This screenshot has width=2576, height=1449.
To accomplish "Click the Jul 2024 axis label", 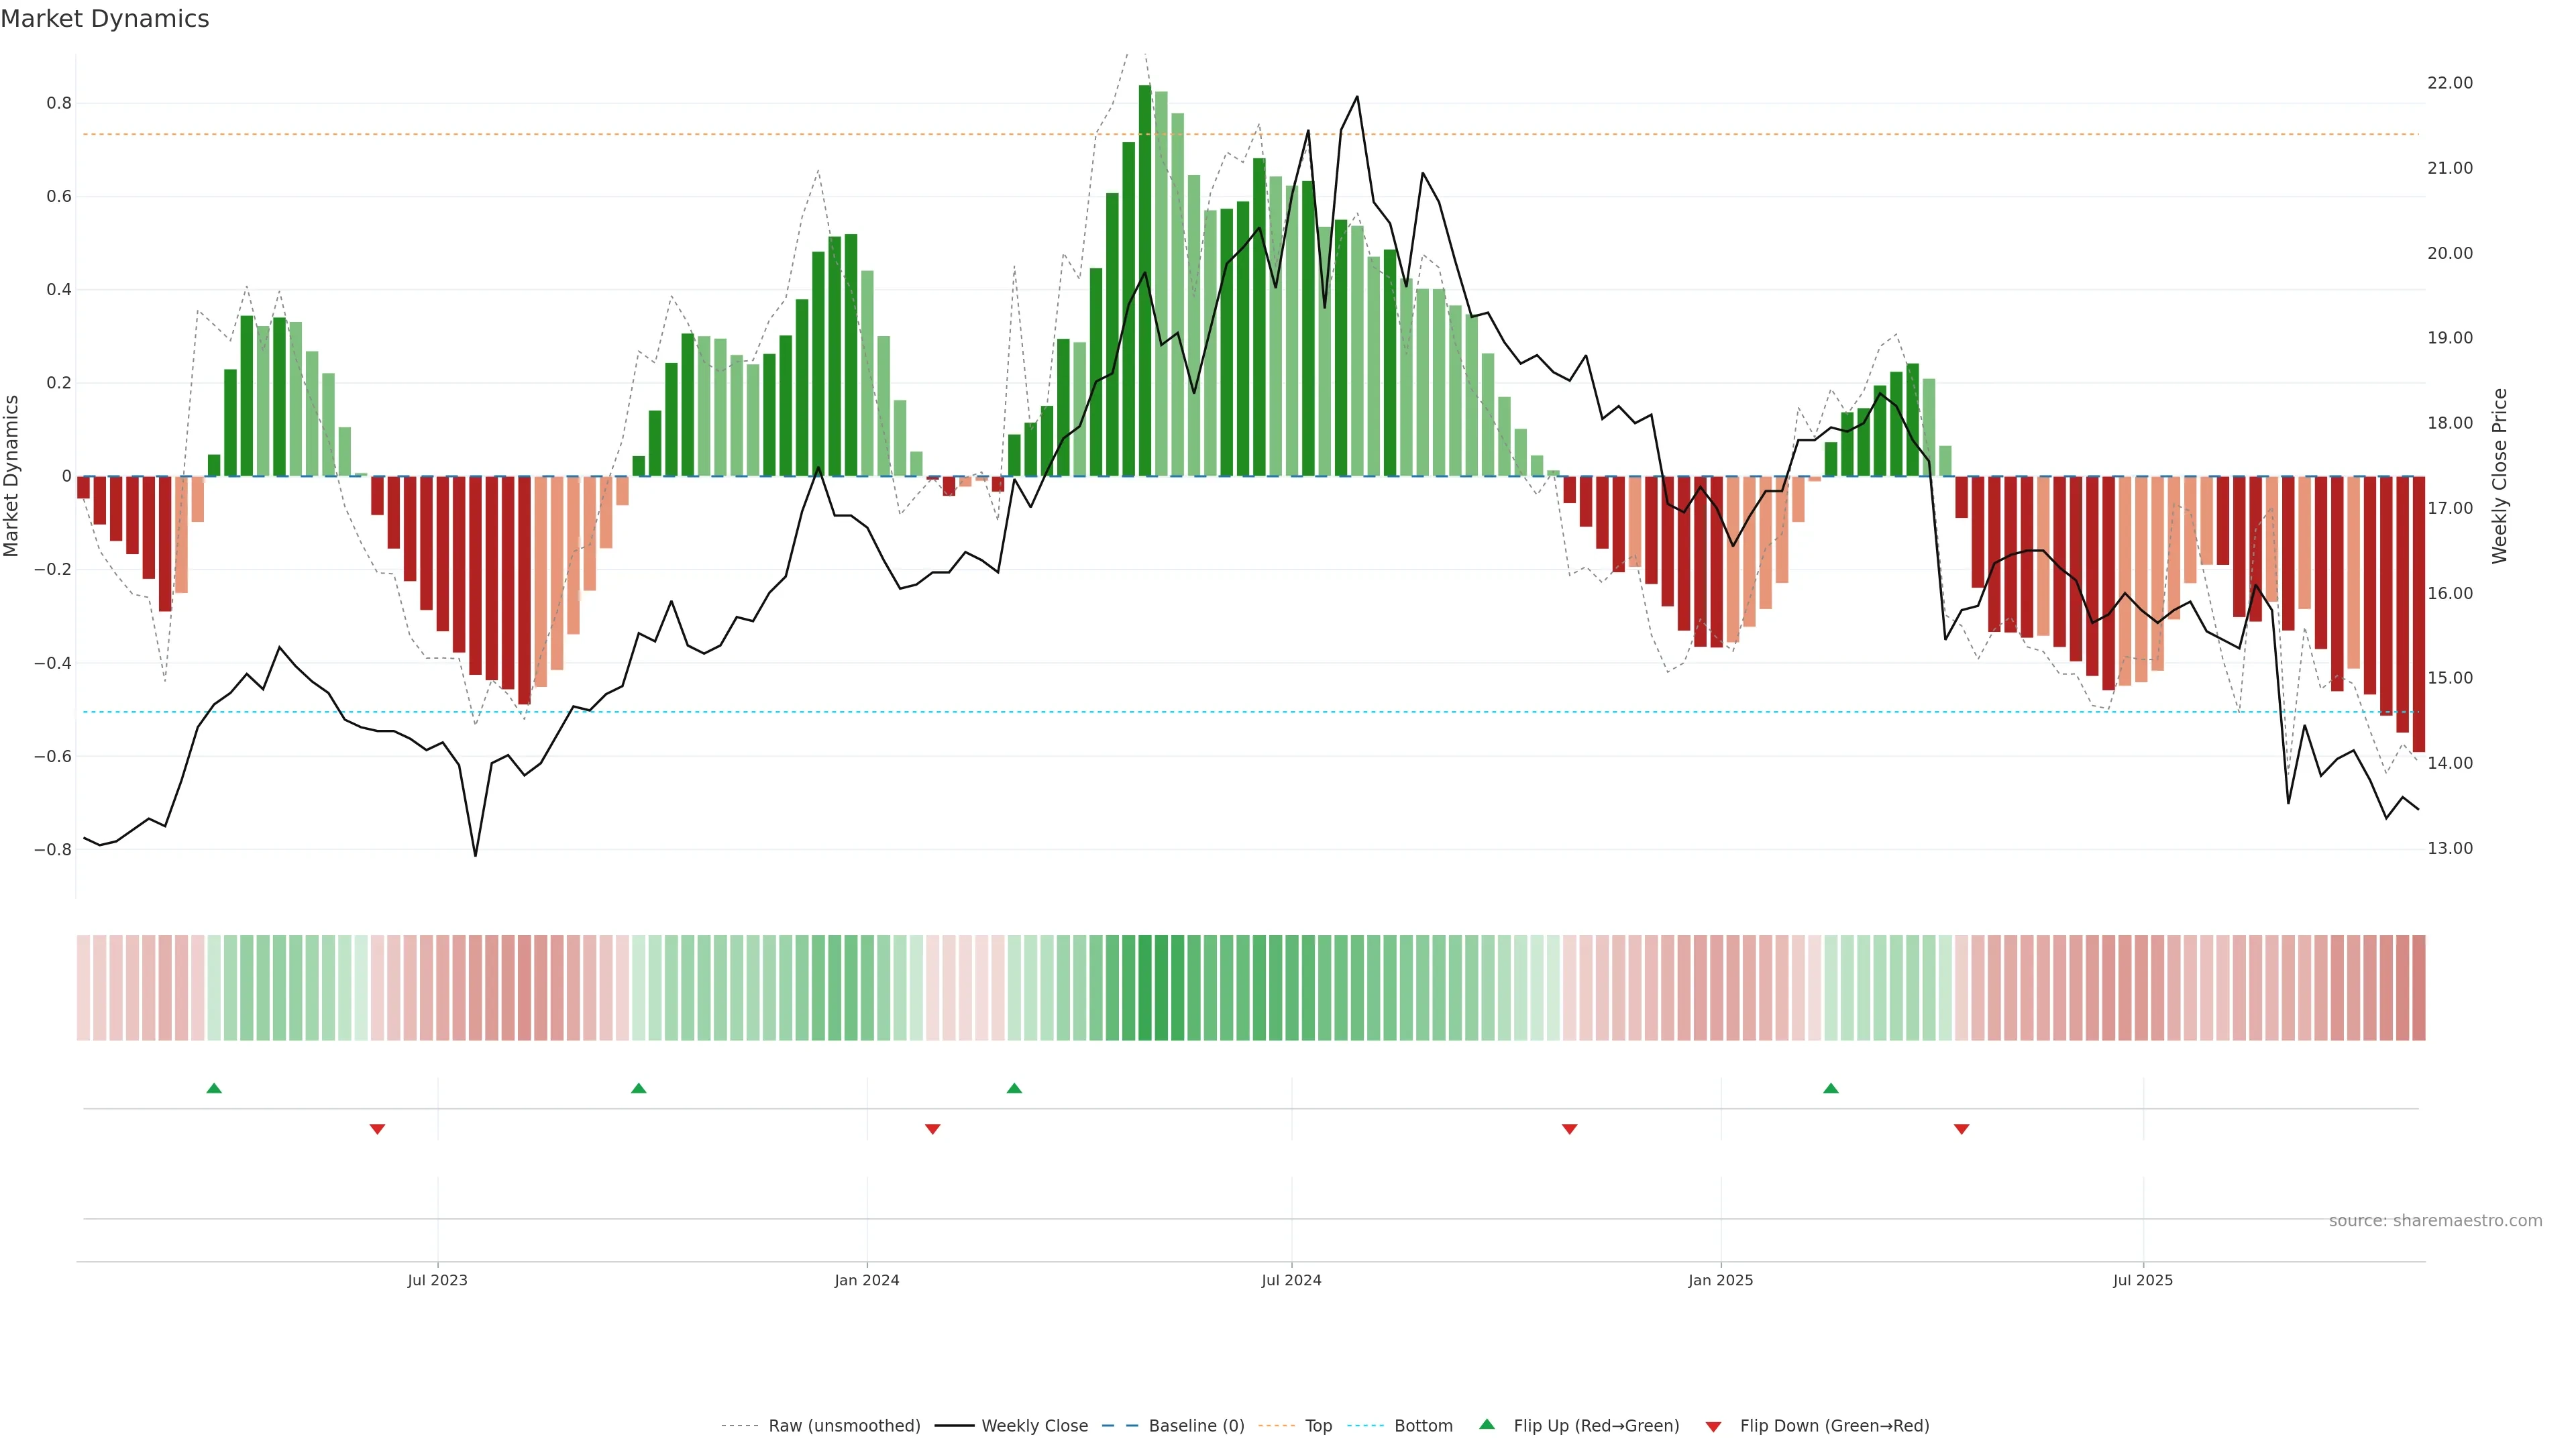I will pos(1291,1280).
